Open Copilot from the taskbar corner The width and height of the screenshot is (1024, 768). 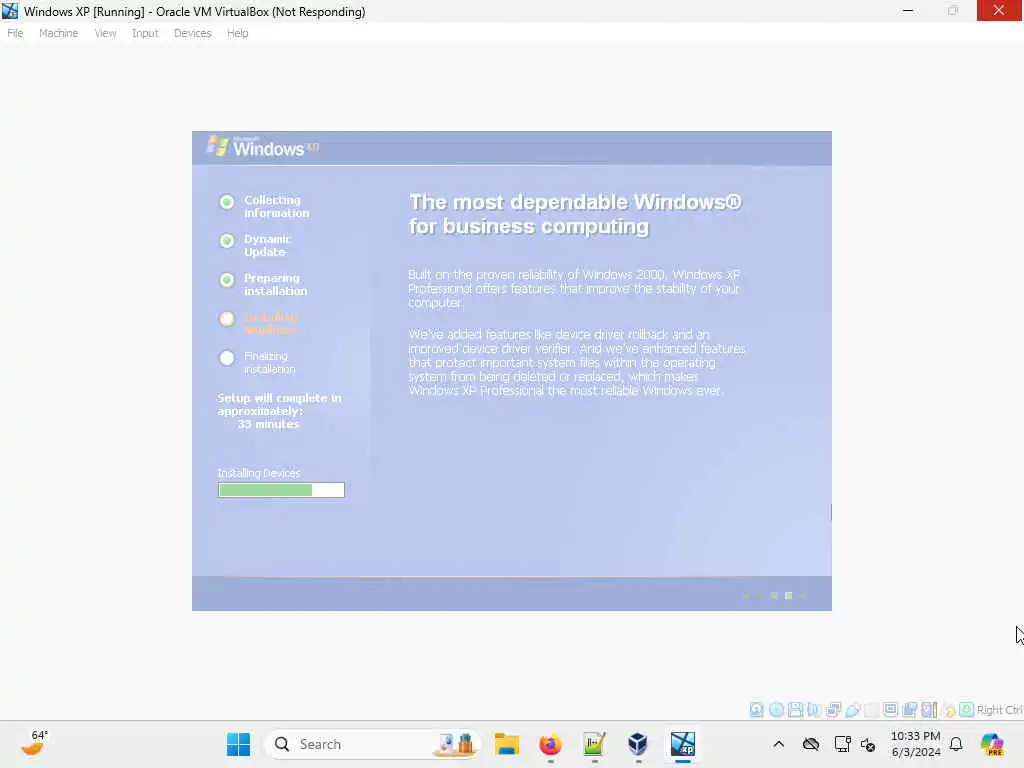click(x=992, y=744)
